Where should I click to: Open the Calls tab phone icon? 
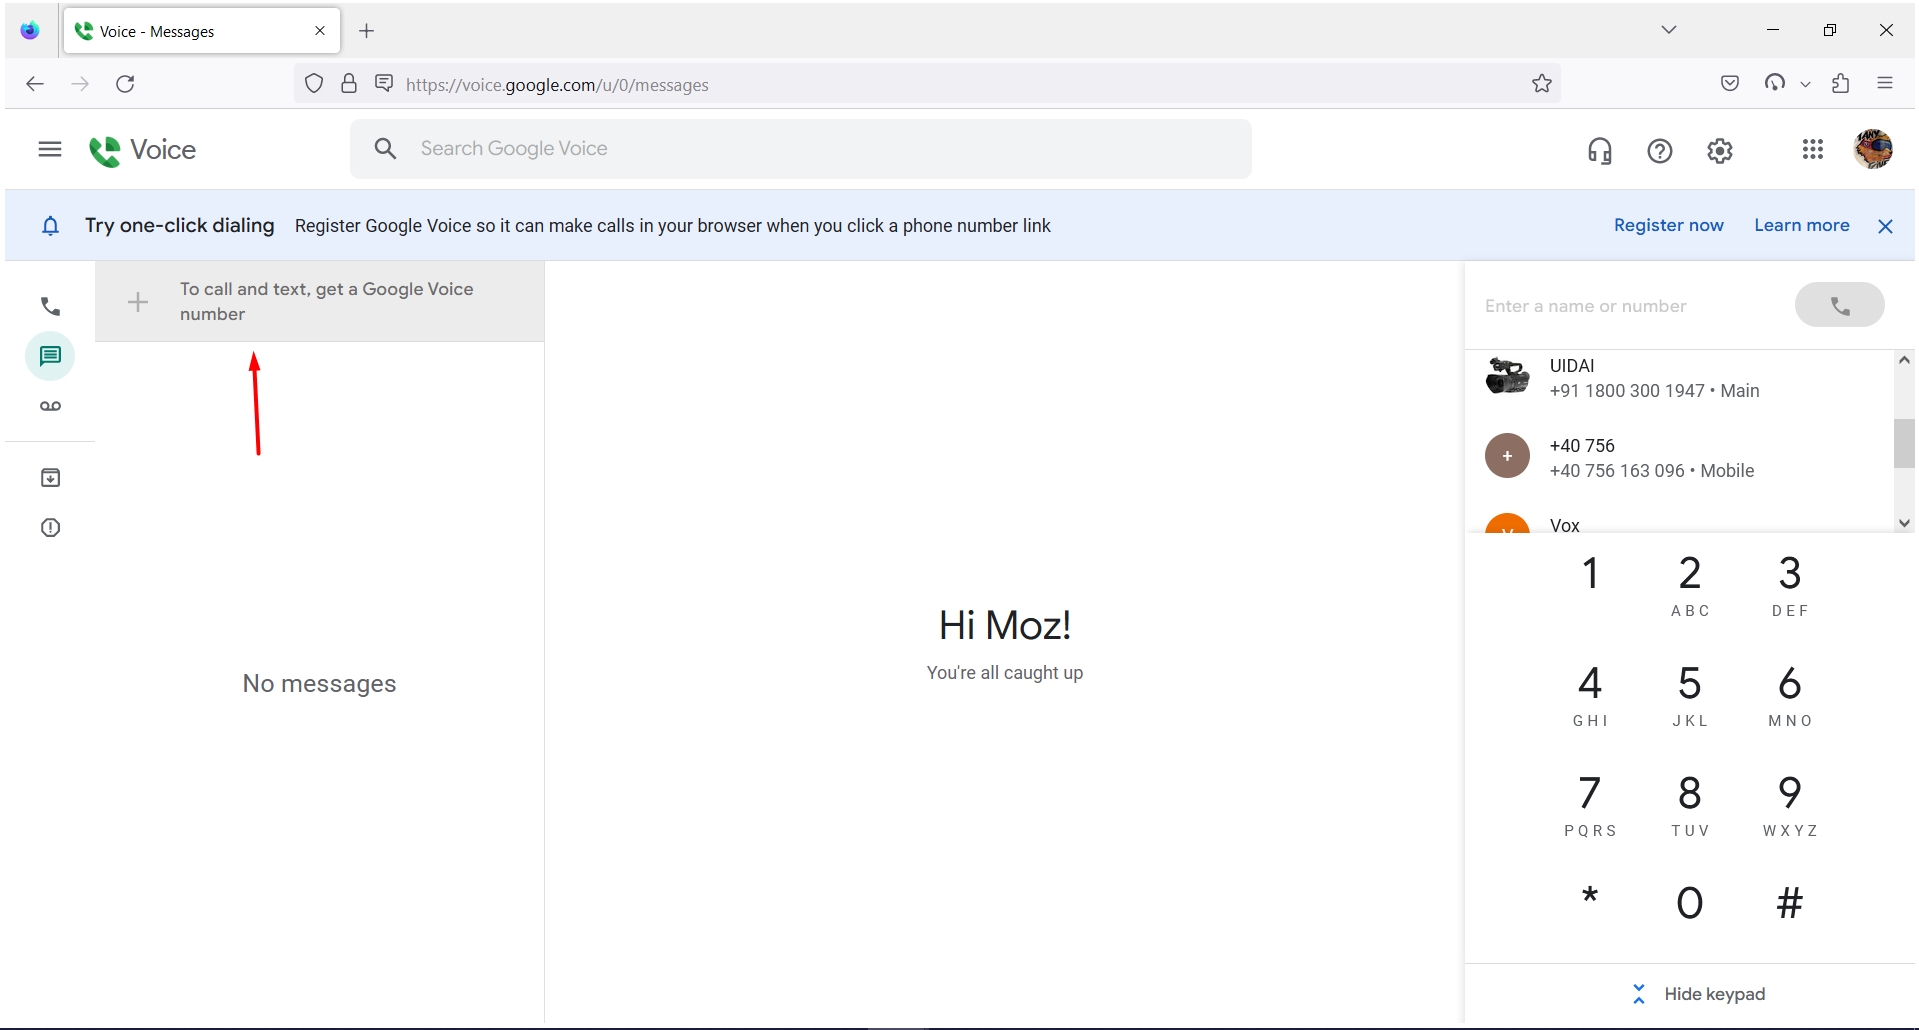[x=50, y=306]
